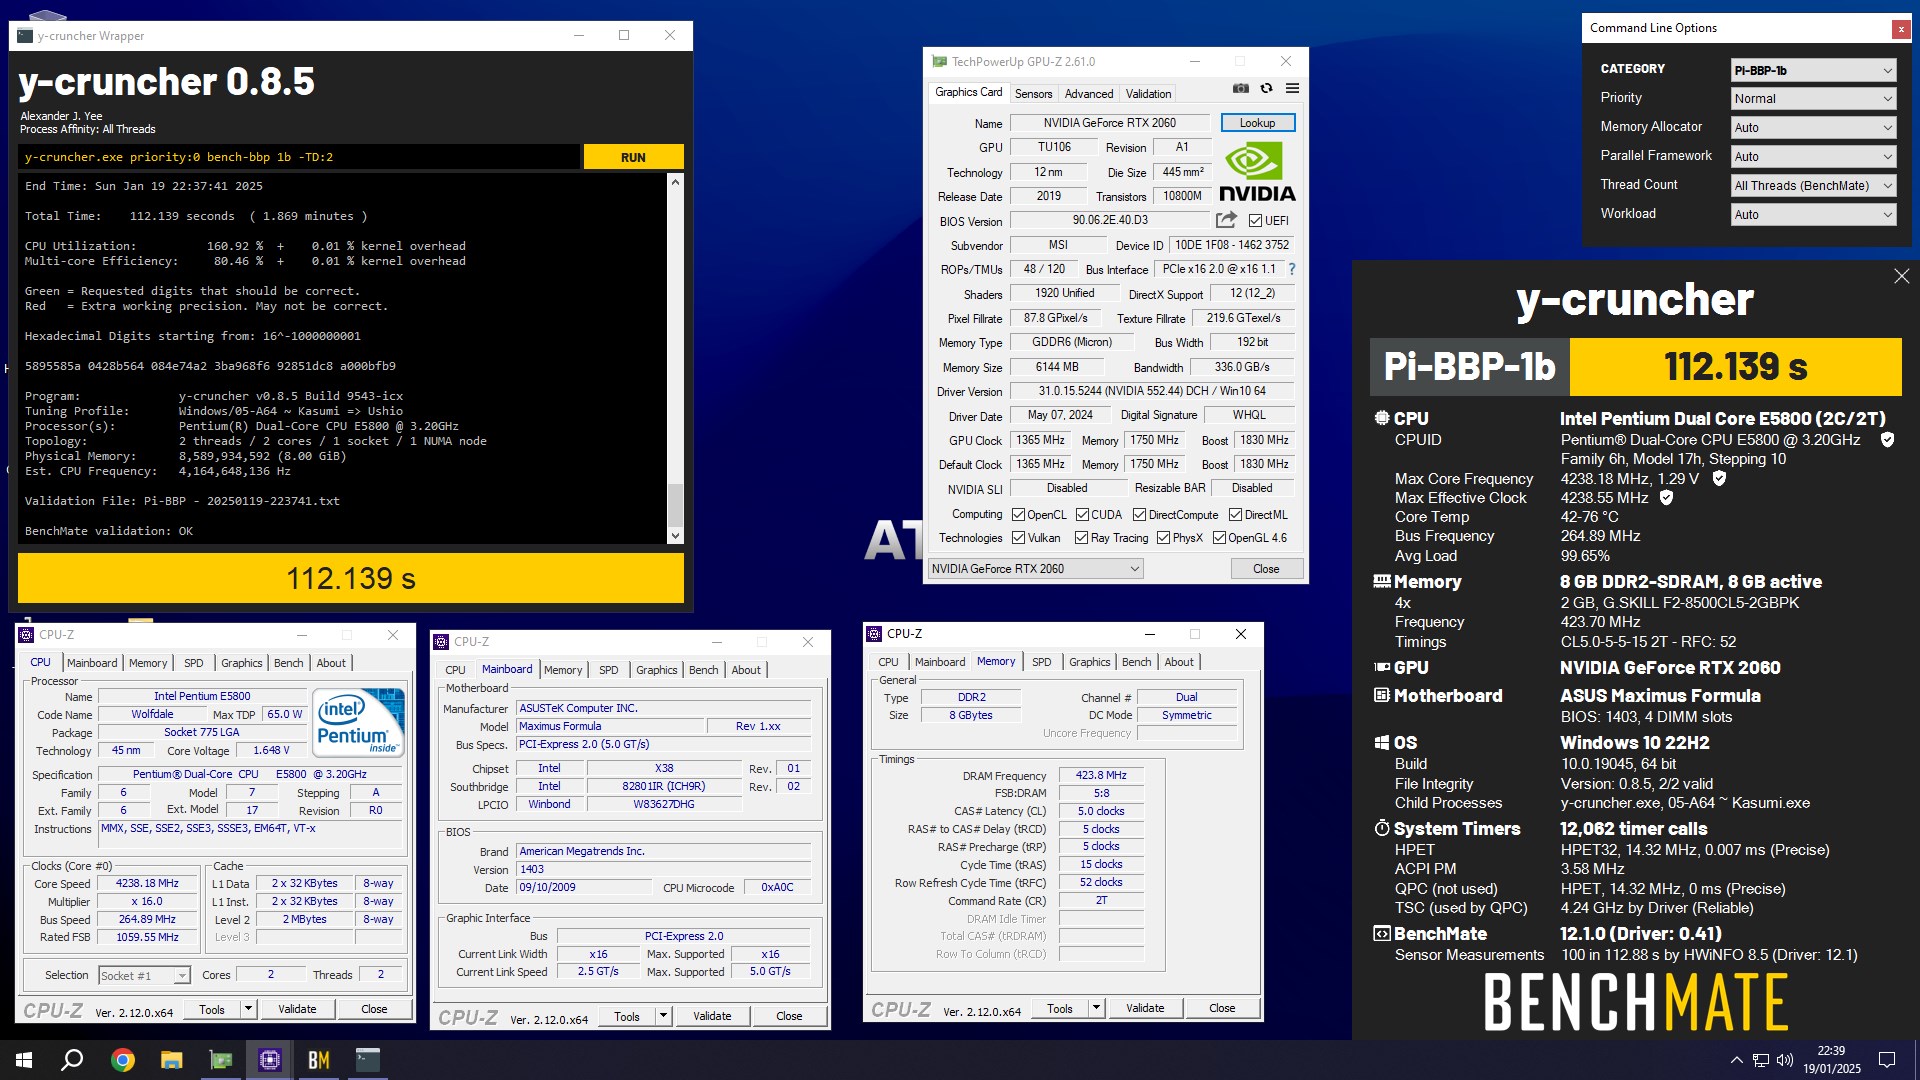Open the Priority dropdown set to Normal
Image resolution: width=1920 pixels, height=1080 pixels.
point(1813,99)
